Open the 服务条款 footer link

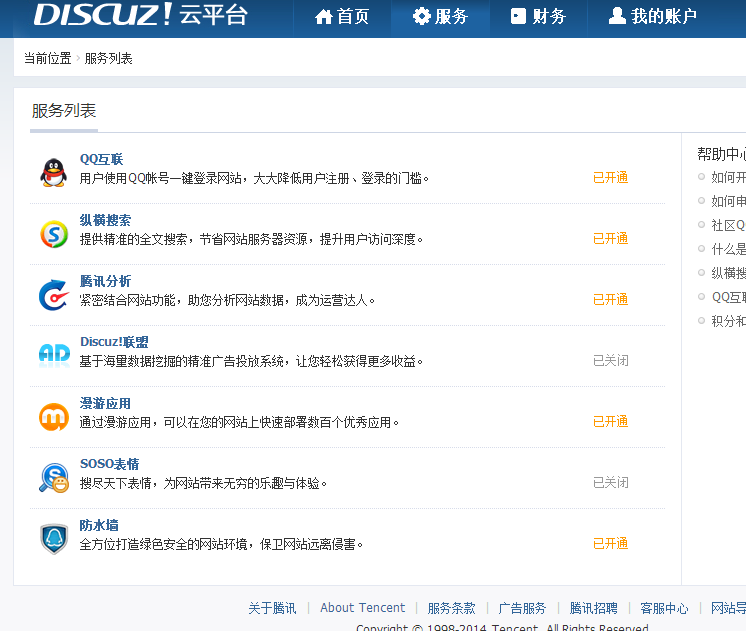pyautogui.click(x=452, y=608)
